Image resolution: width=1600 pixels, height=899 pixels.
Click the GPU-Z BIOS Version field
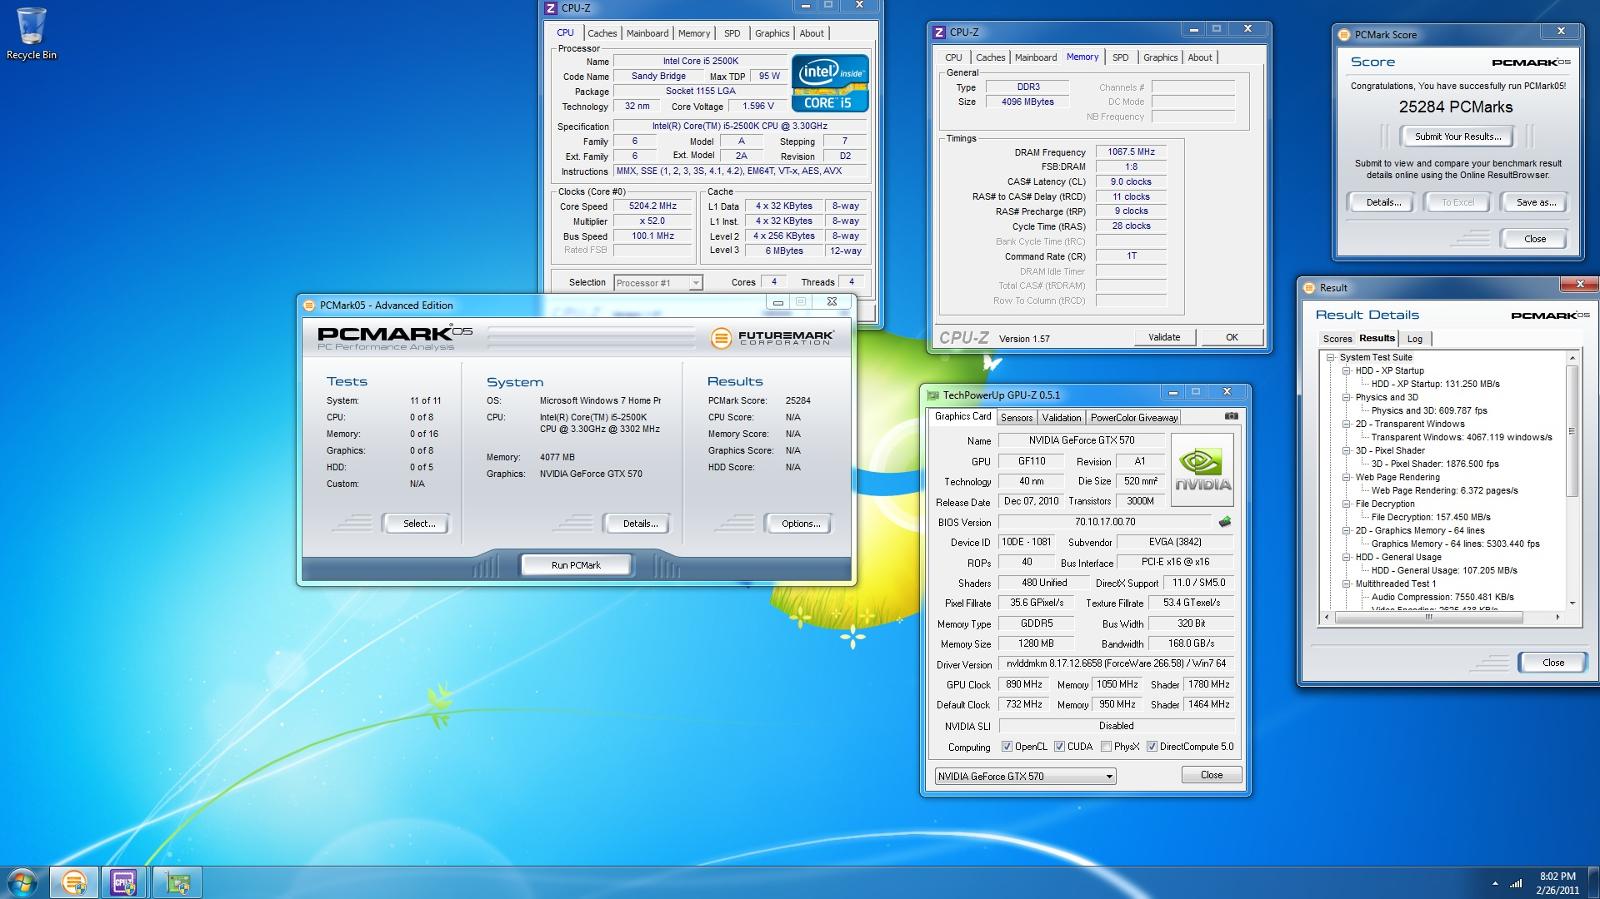tap(1105, 522)
